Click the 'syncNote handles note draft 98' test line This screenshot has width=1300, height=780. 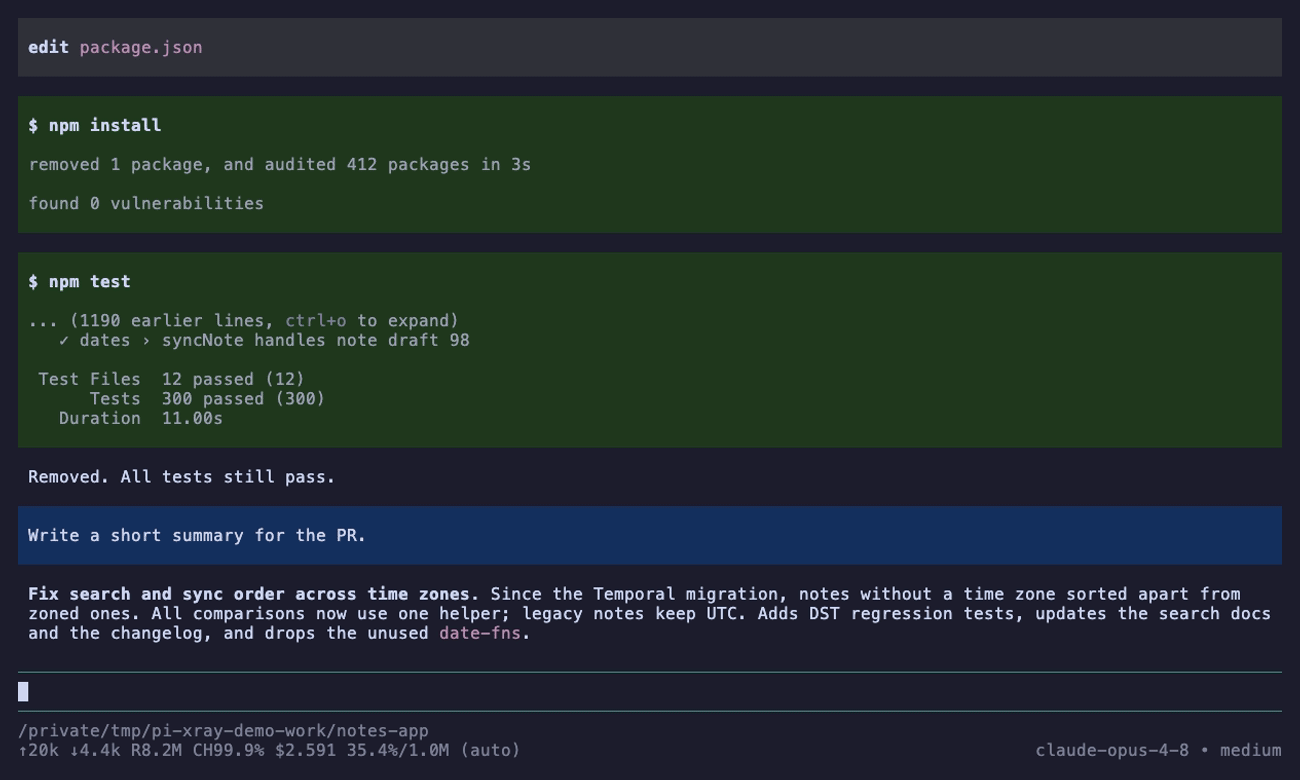click(264, 340)
